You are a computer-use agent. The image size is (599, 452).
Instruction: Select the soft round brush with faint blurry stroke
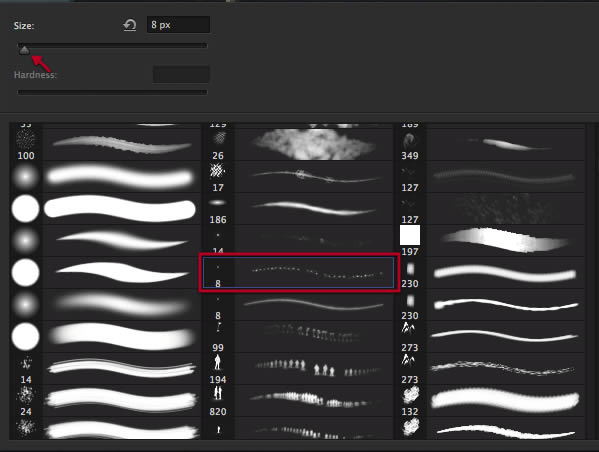(105, 305)
